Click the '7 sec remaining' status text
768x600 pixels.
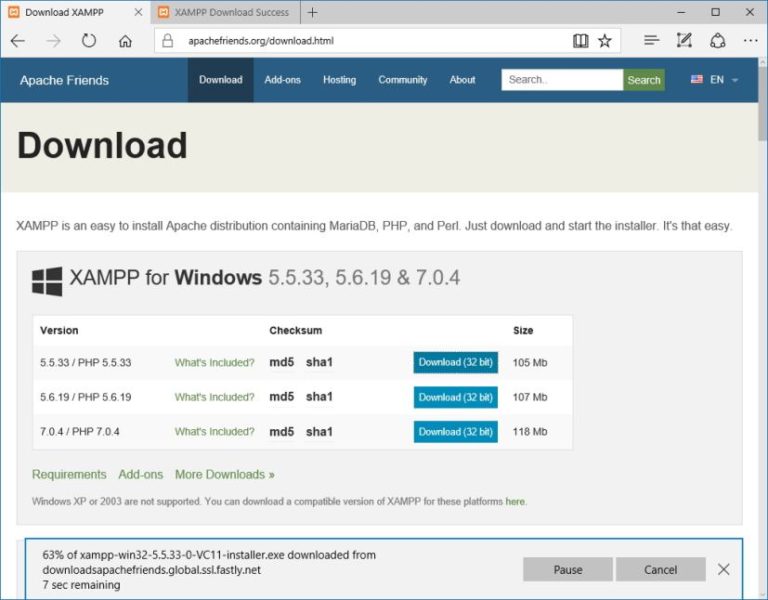coord(81,585)
